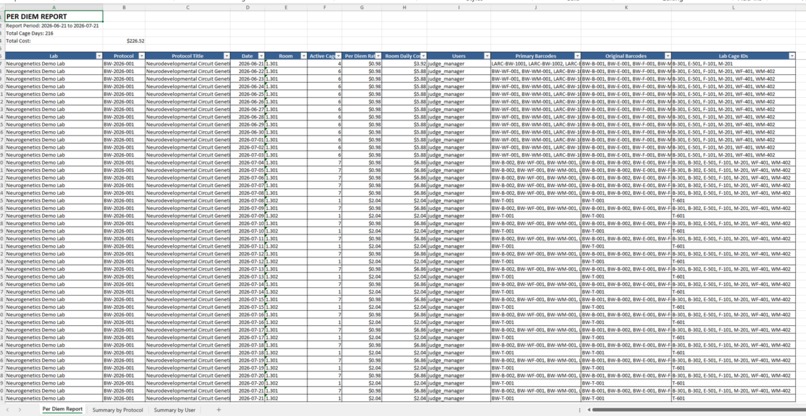Open the Primary Barcodes filter dropdown
Image resolution: width=806 pixels, height=416 pixels.
click(577, 56)
